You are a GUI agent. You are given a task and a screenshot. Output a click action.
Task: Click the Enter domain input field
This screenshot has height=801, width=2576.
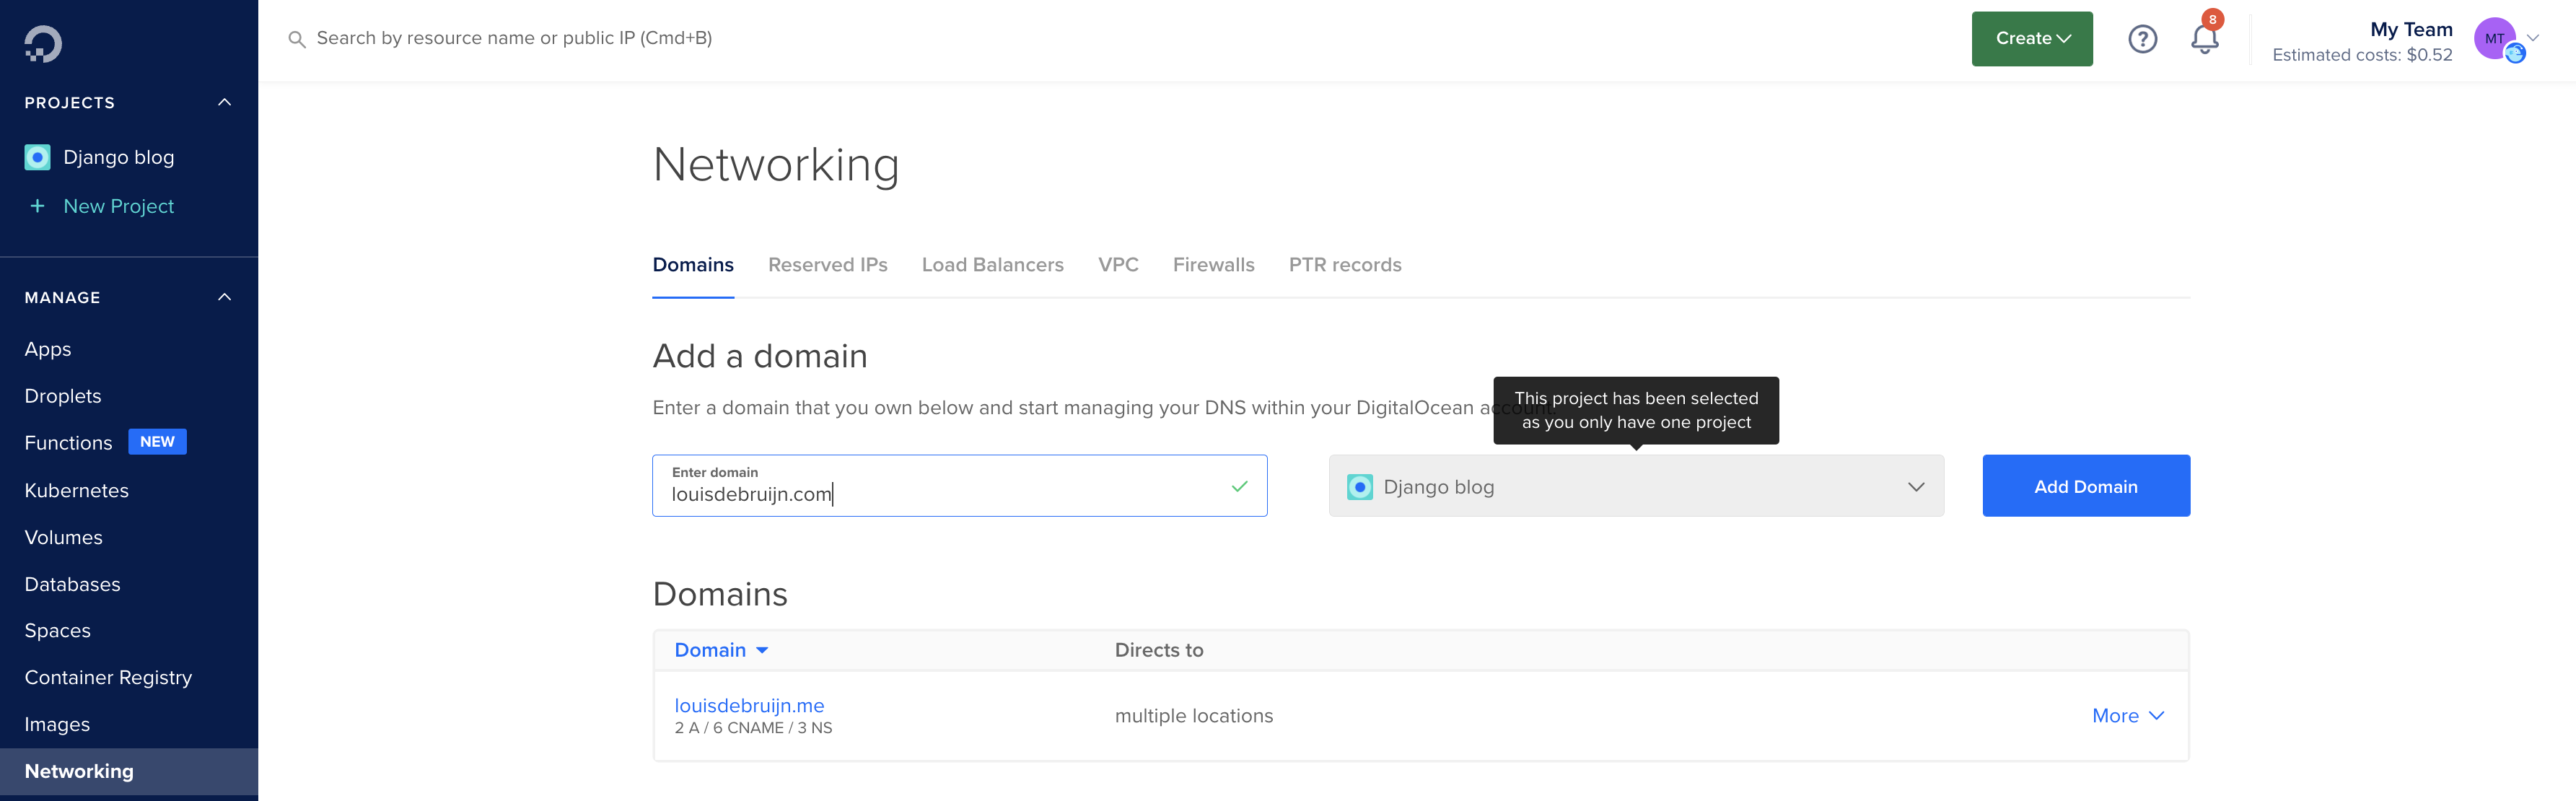(x=959, y=486)
